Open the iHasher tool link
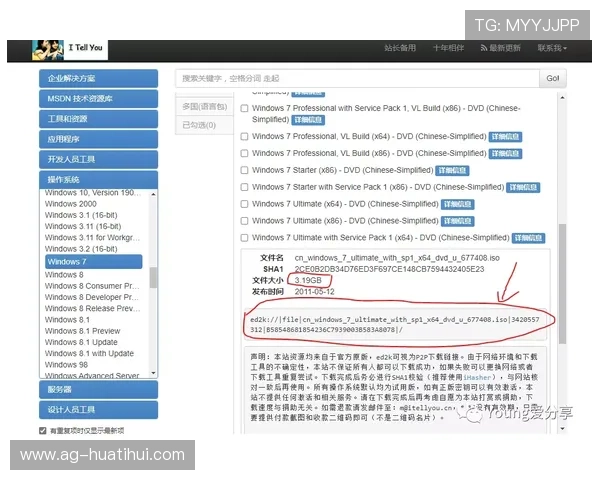Viewport: 600px width, 480px height. point(477,377)
